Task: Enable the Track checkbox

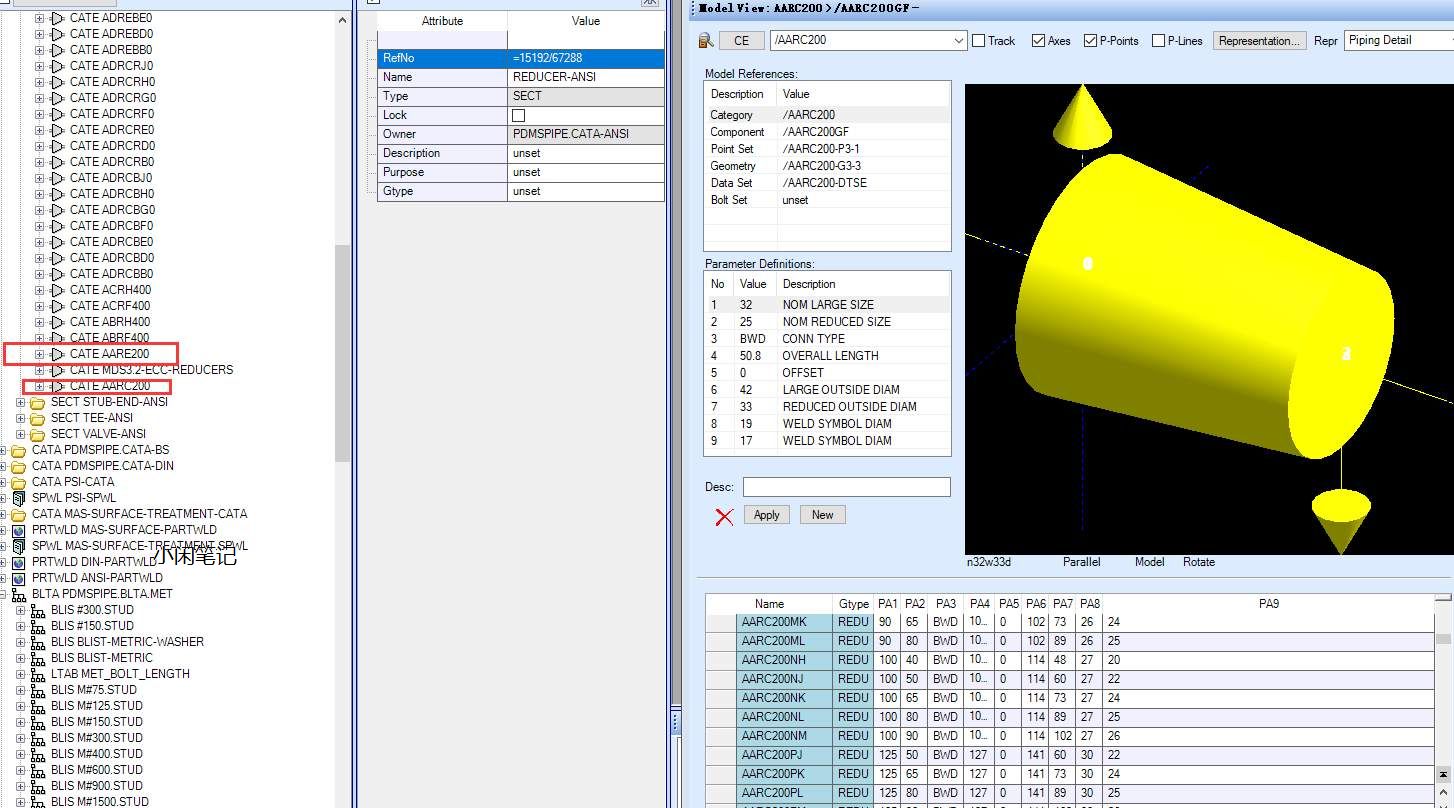Action: [x=979, y=41]
